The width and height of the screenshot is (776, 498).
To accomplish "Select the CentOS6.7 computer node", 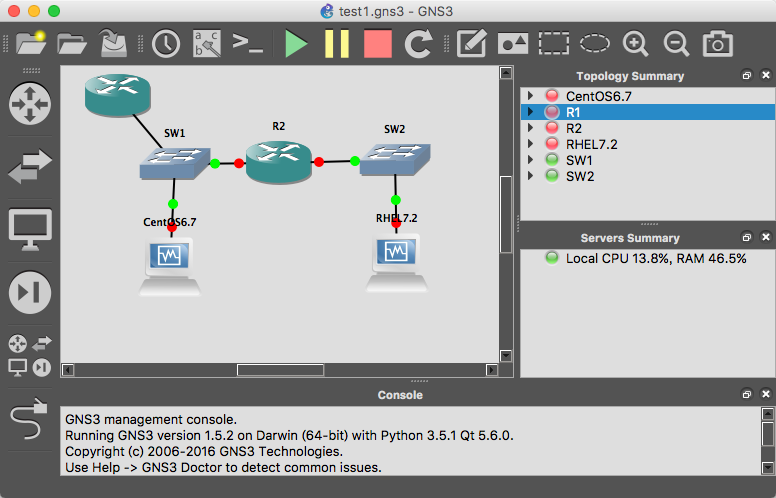I will (169, 267).
